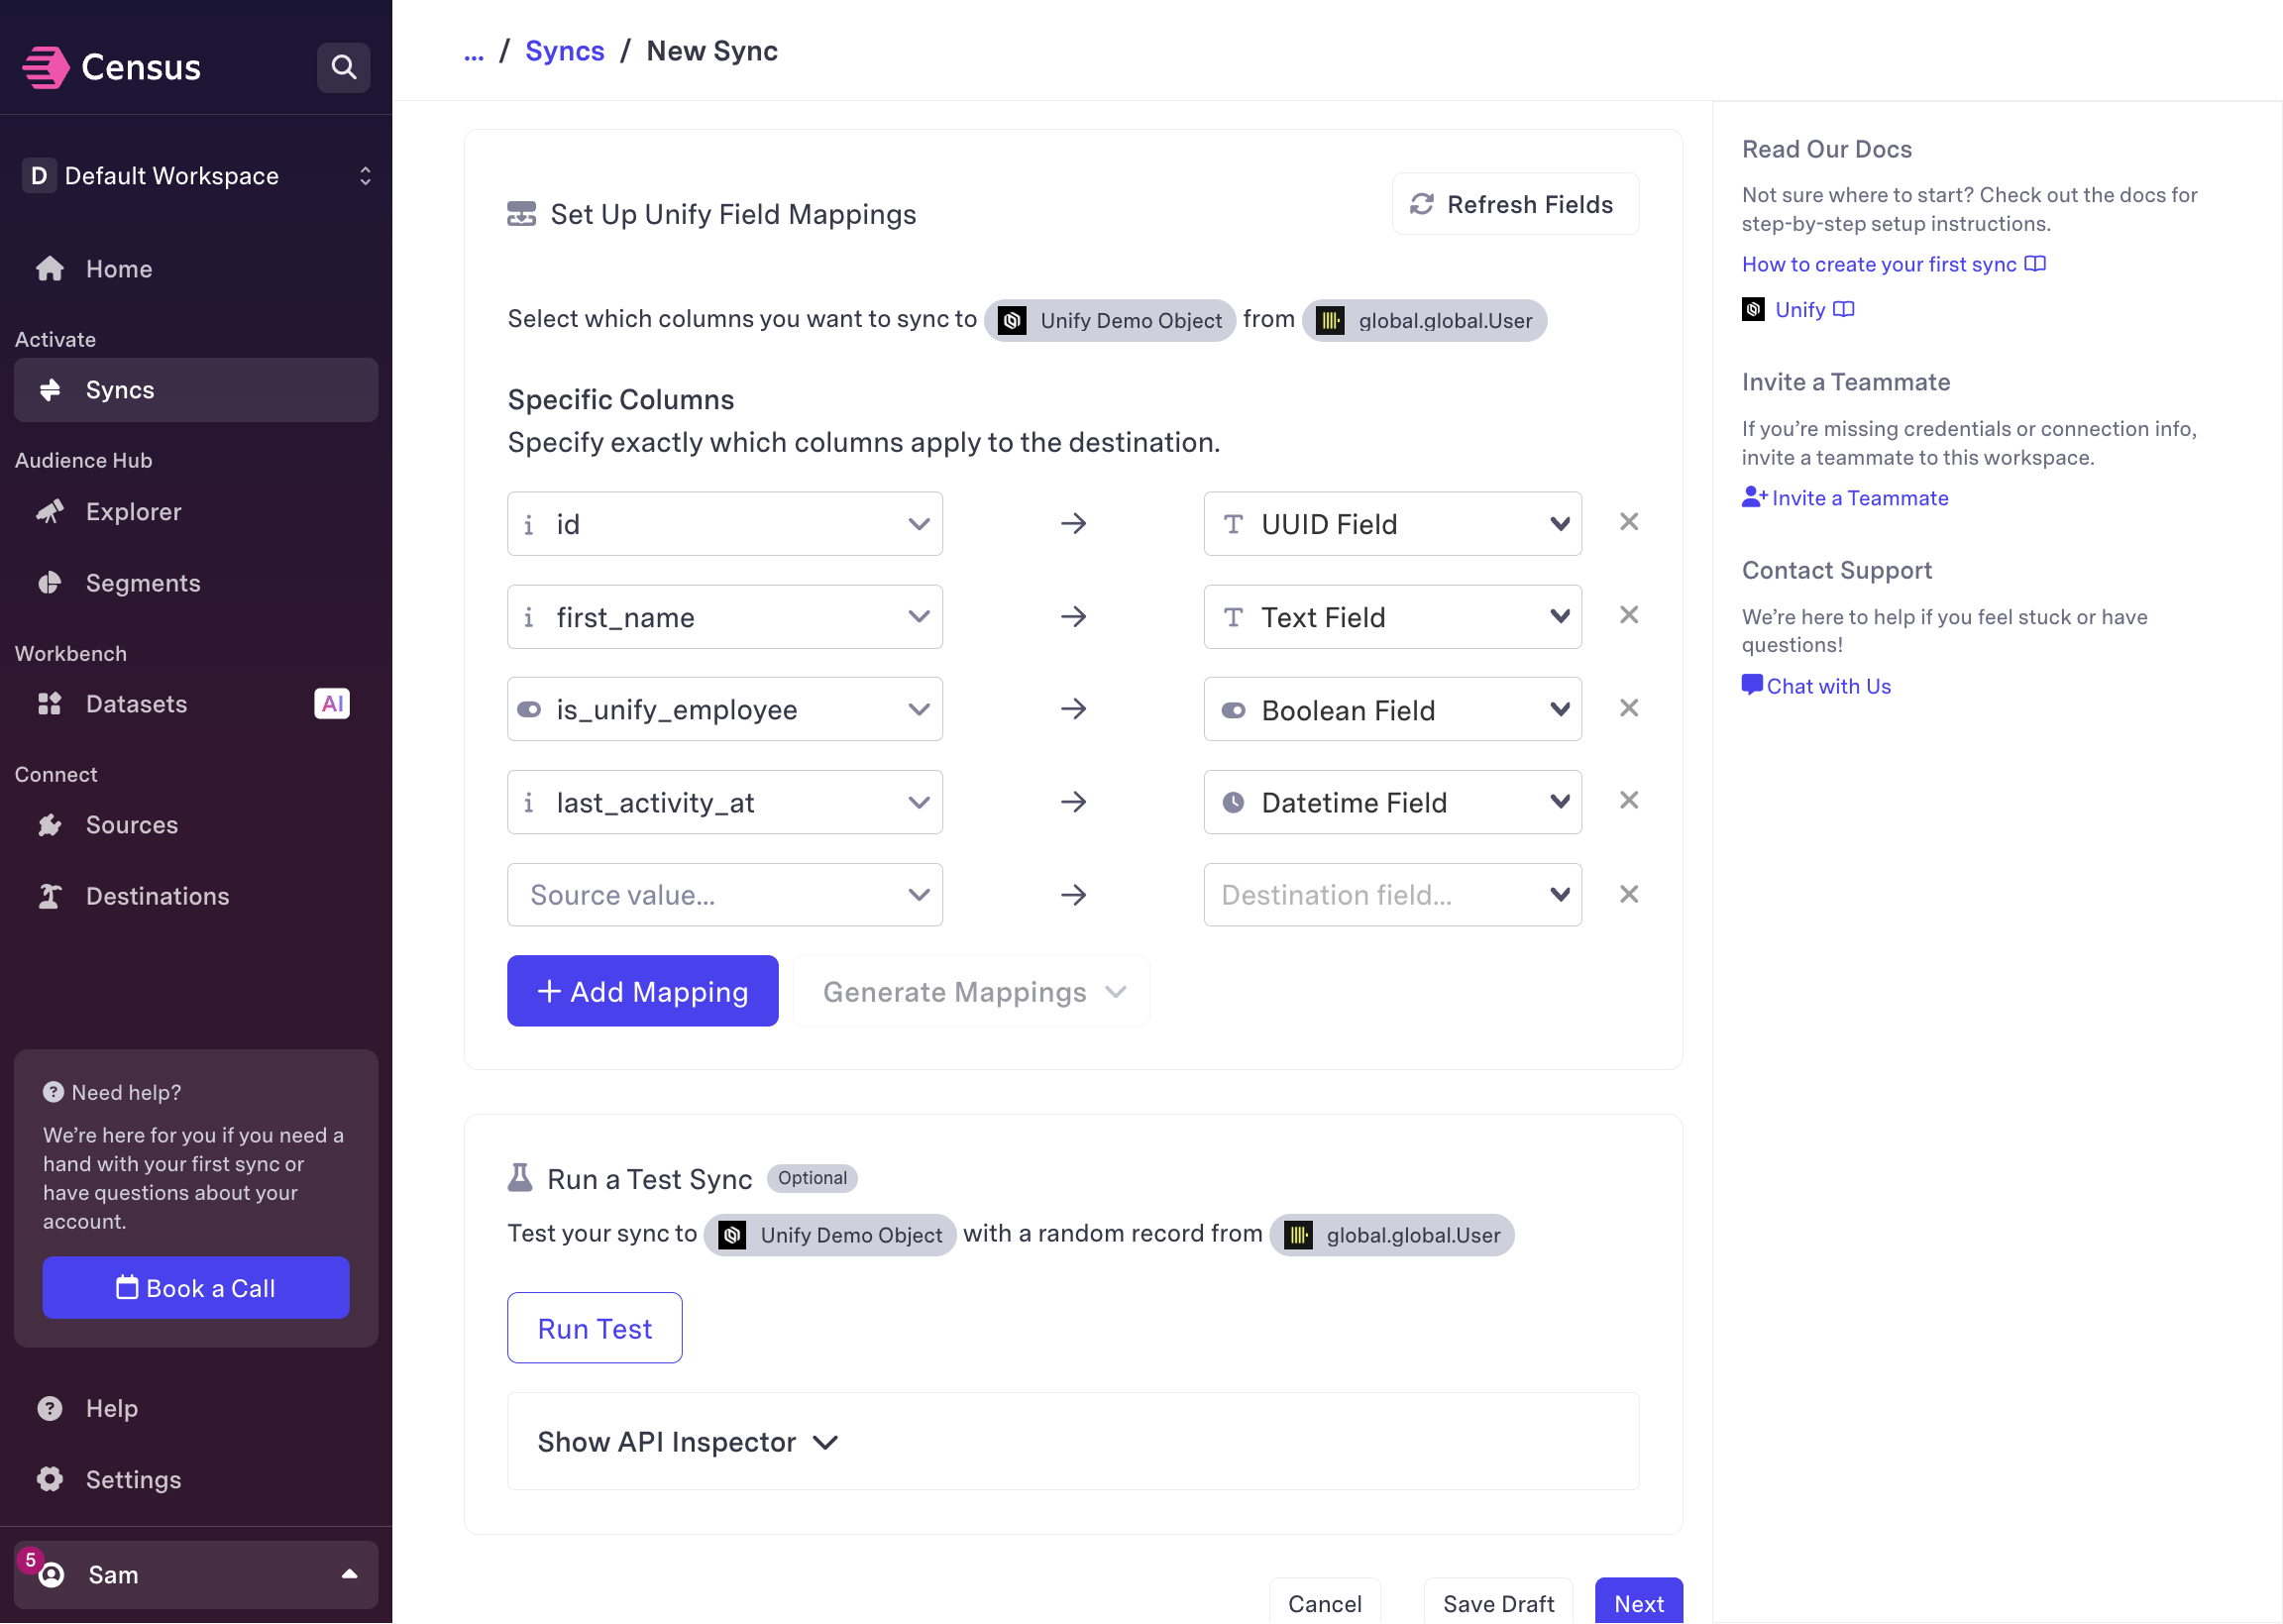Expand the Generate Mappings dropdown
Image resolution: width=2283 pixels, height=1624 pixels.
(971, 992)
